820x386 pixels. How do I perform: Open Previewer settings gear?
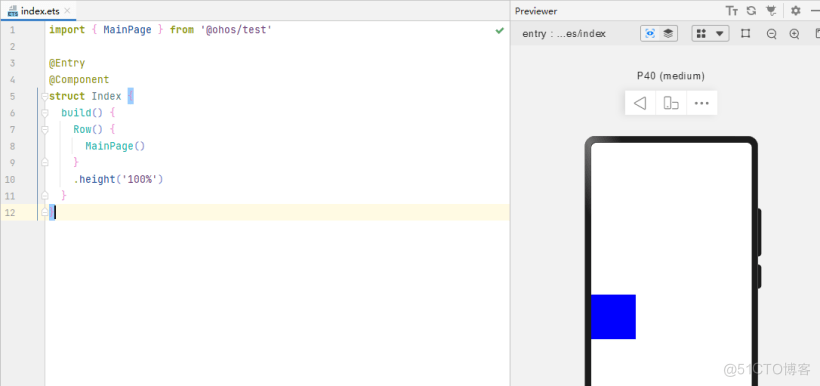[795, 11]
